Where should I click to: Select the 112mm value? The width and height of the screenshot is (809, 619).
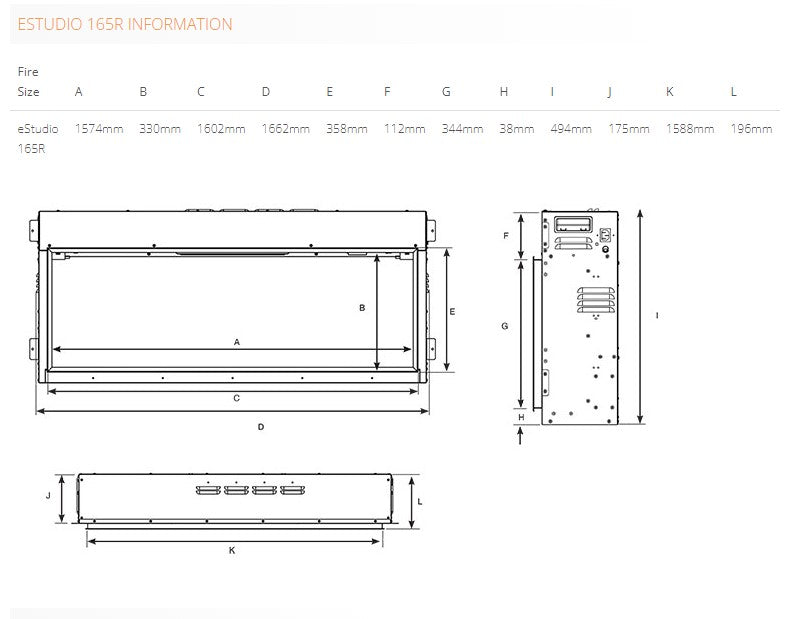[x=404, y=128]
